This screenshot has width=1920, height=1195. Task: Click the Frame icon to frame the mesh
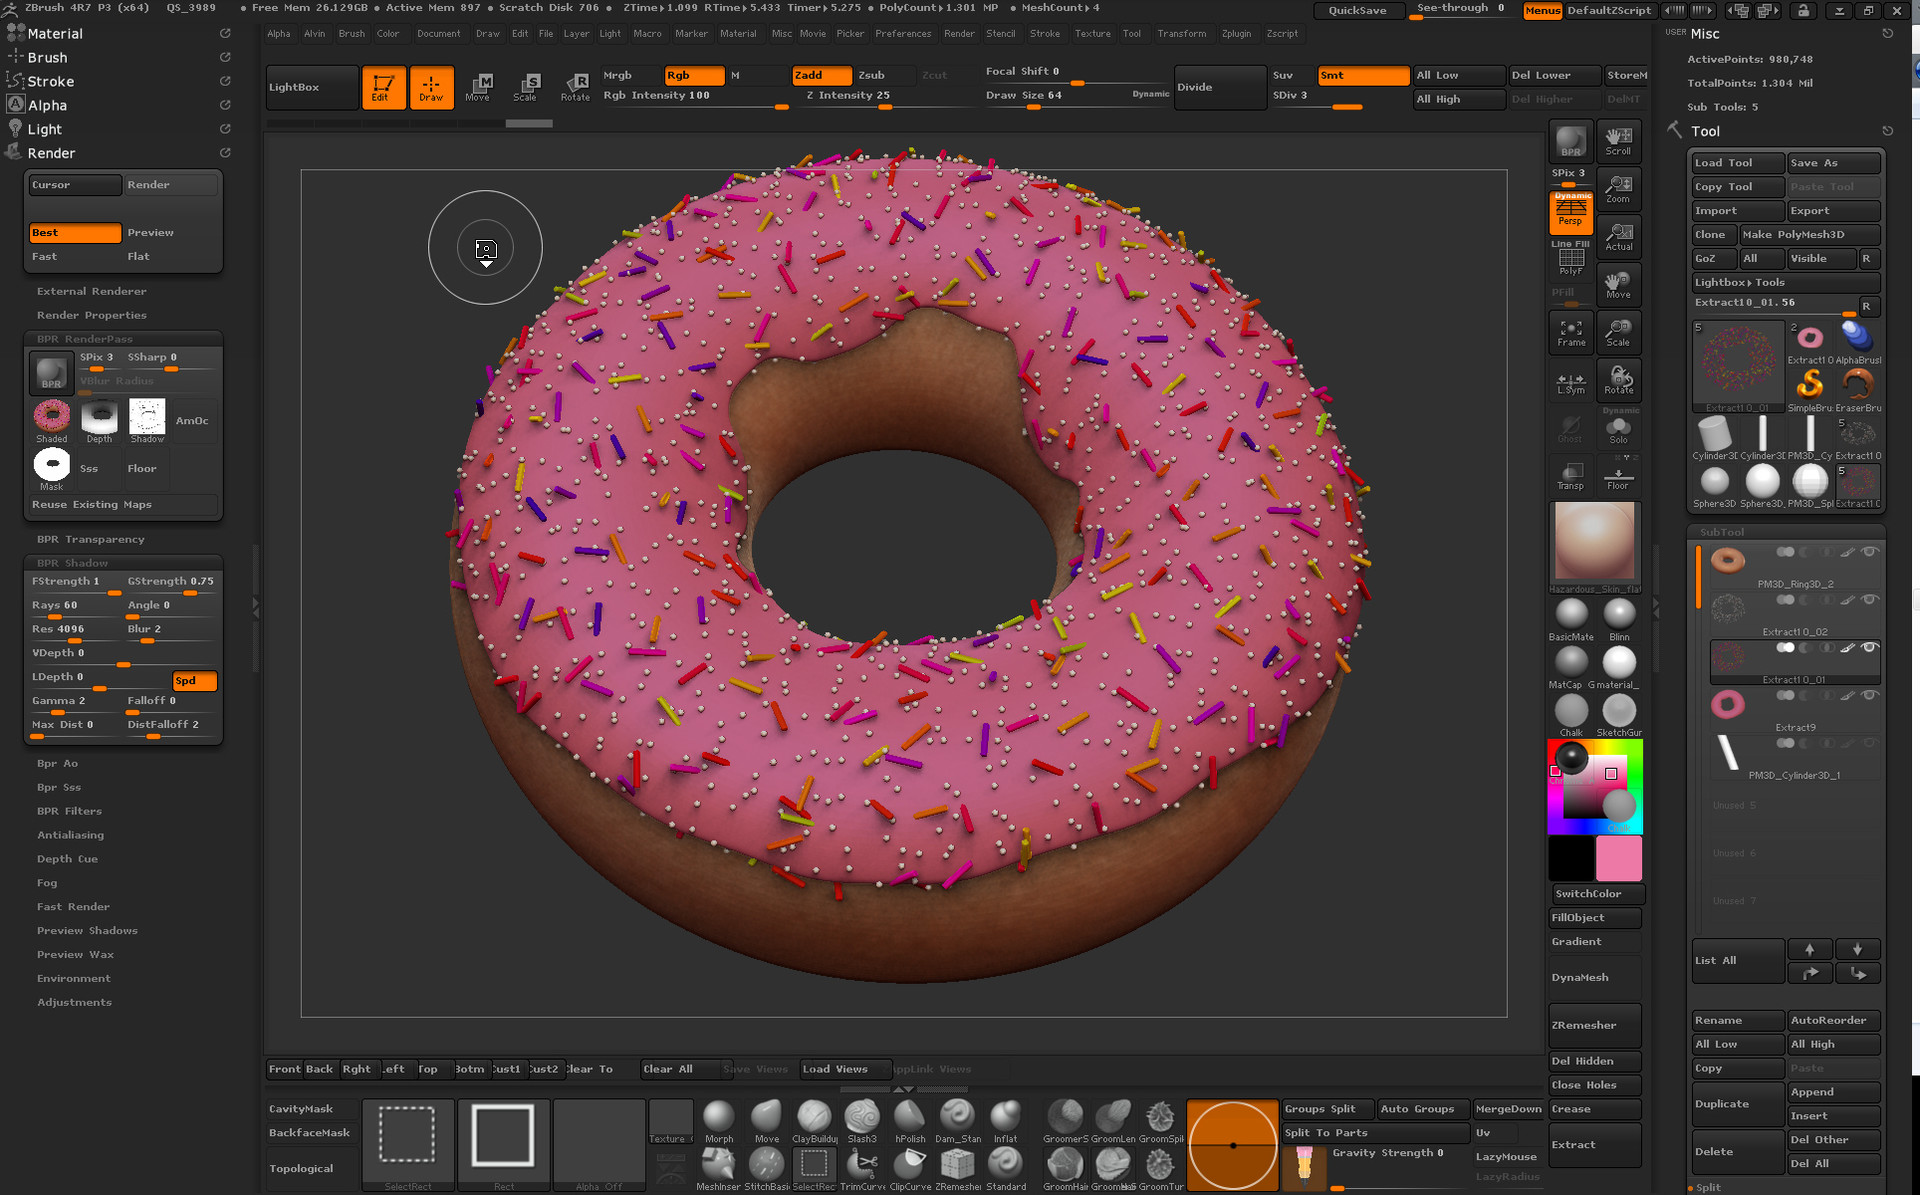[x=1571, y=332]
